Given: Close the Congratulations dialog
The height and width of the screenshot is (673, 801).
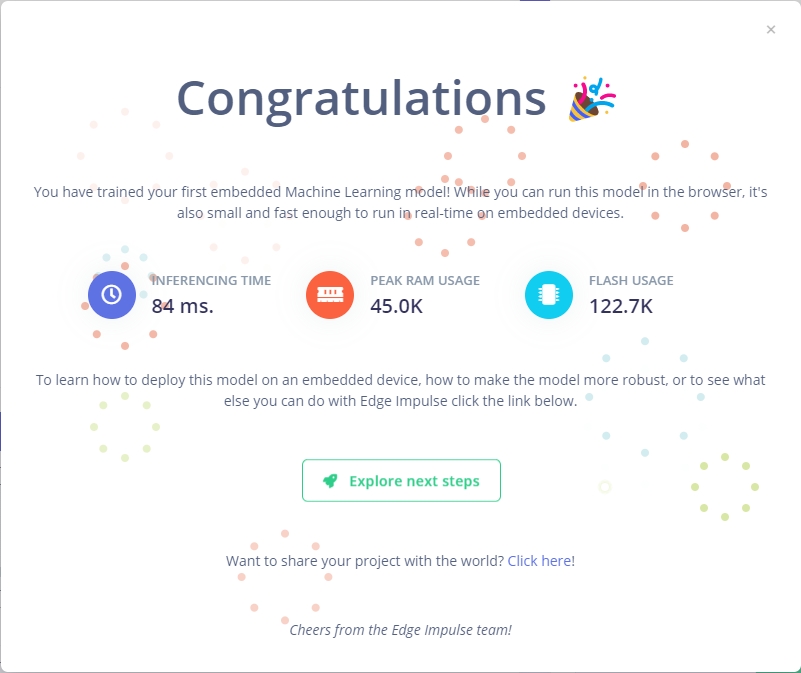Looking at the screenshot, I should click(771, 30).
